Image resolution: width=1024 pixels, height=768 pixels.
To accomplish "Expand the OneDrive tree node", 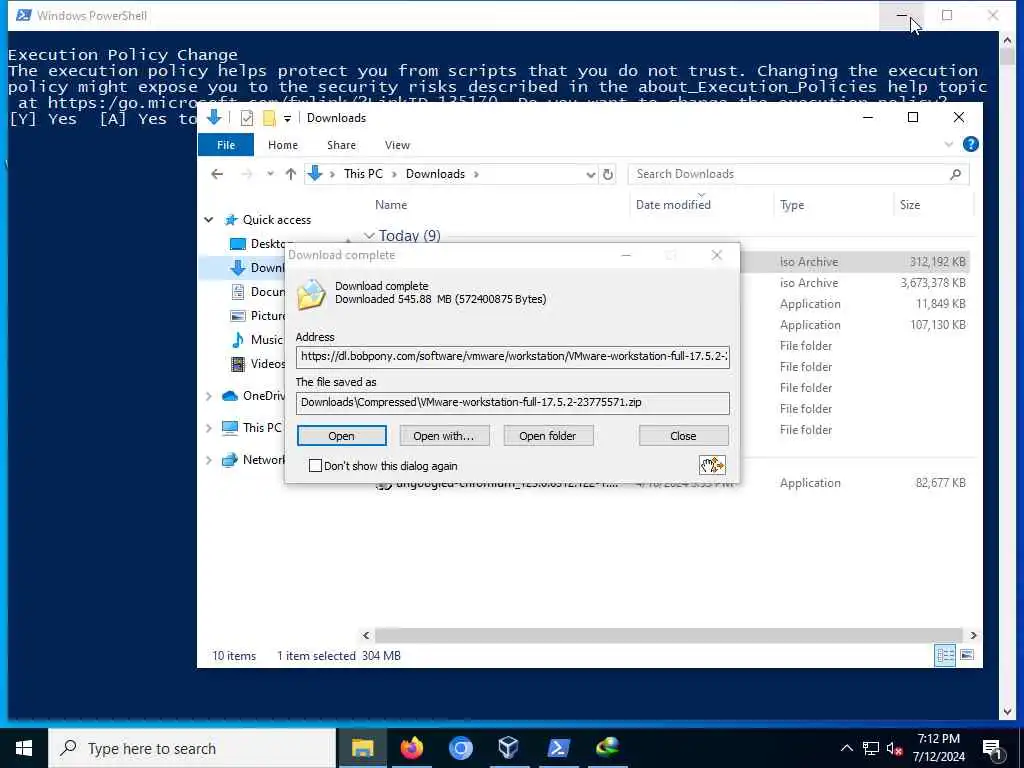I will pos(209,396).
